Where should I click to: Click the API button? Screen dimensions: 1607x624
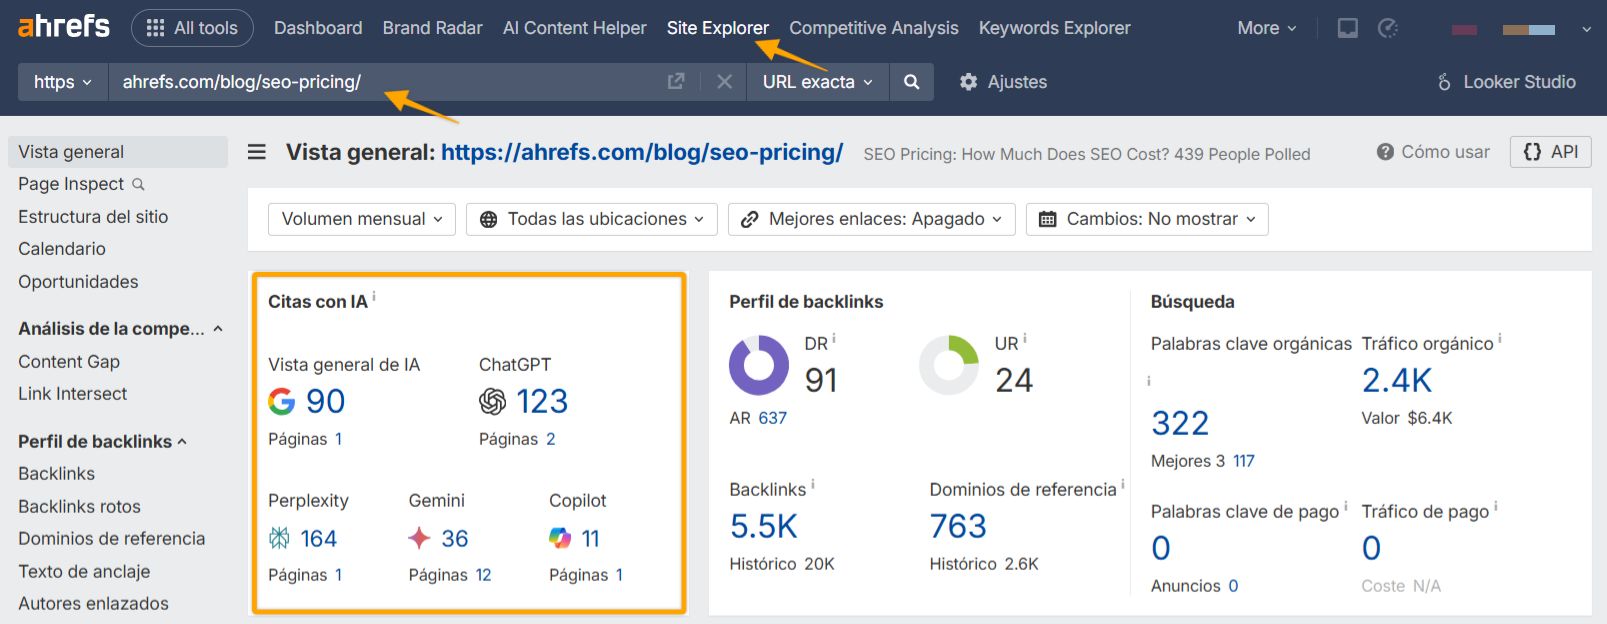click(1550, 152)
